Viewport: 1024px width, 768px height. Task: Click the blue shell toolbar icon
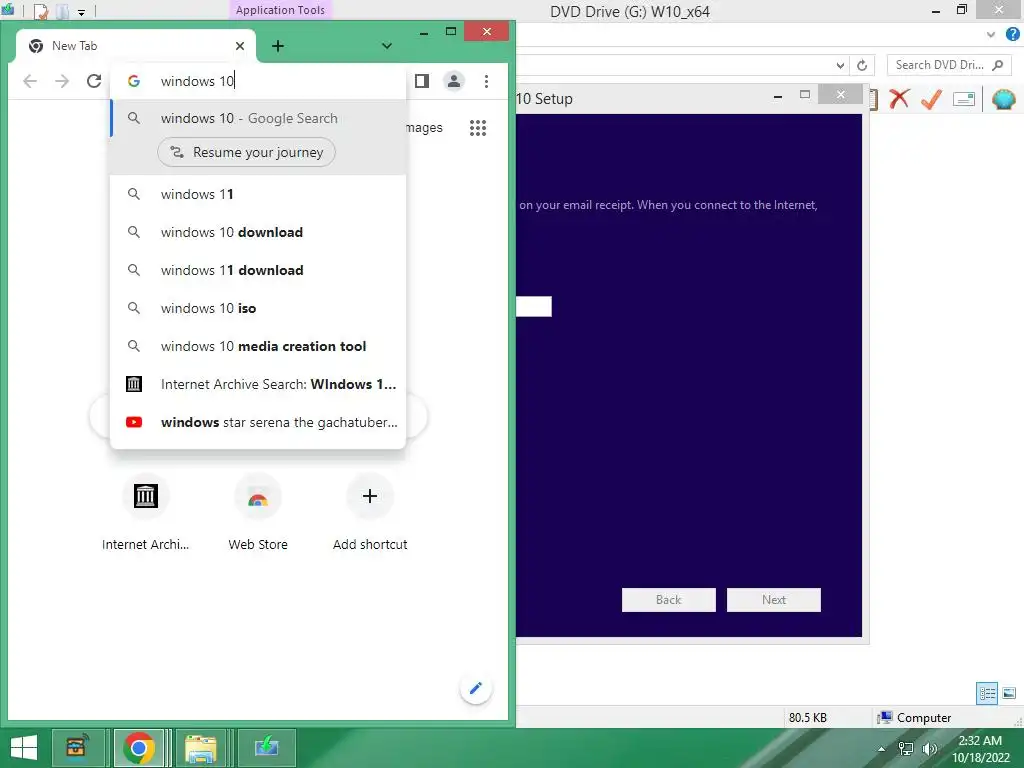[1004, 99]
